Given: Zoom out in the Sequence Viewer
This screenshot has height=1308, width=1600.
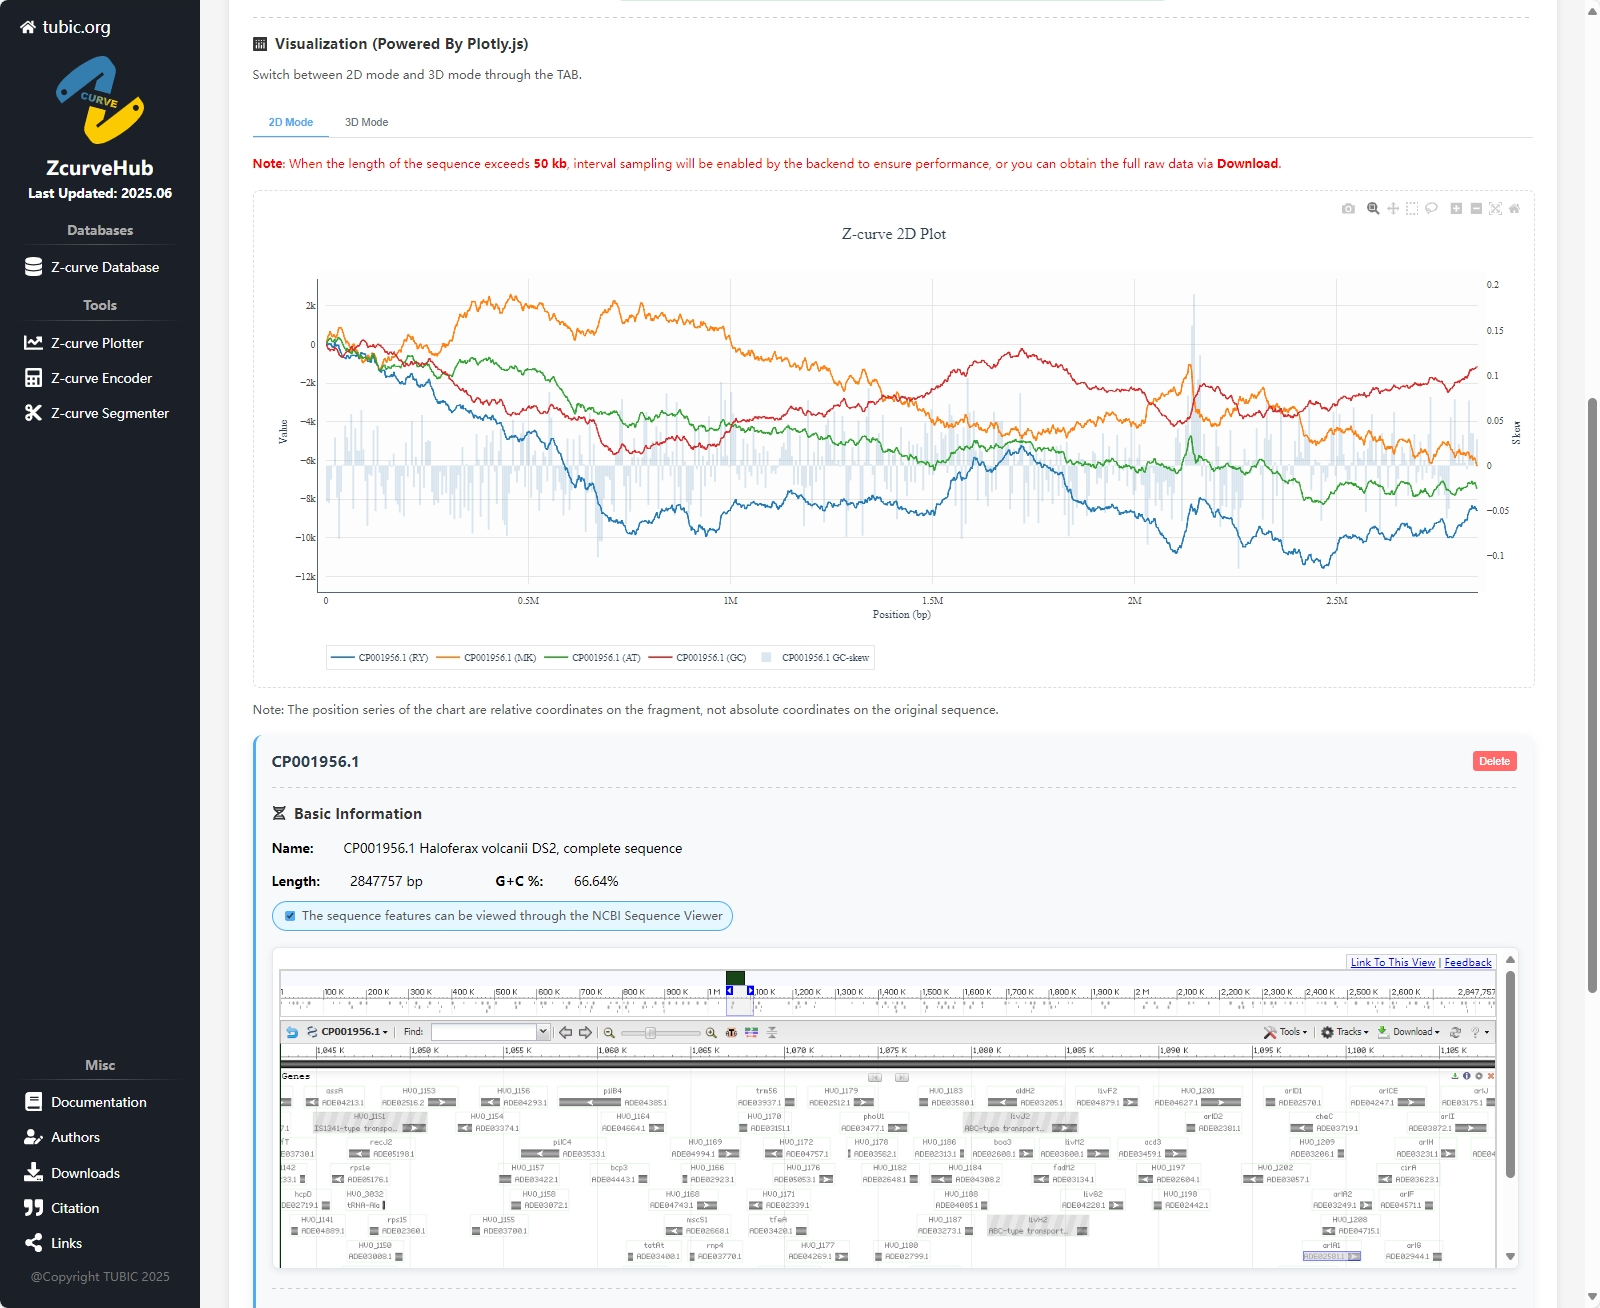Looking at the screenshot, I should coord(609,1032).
